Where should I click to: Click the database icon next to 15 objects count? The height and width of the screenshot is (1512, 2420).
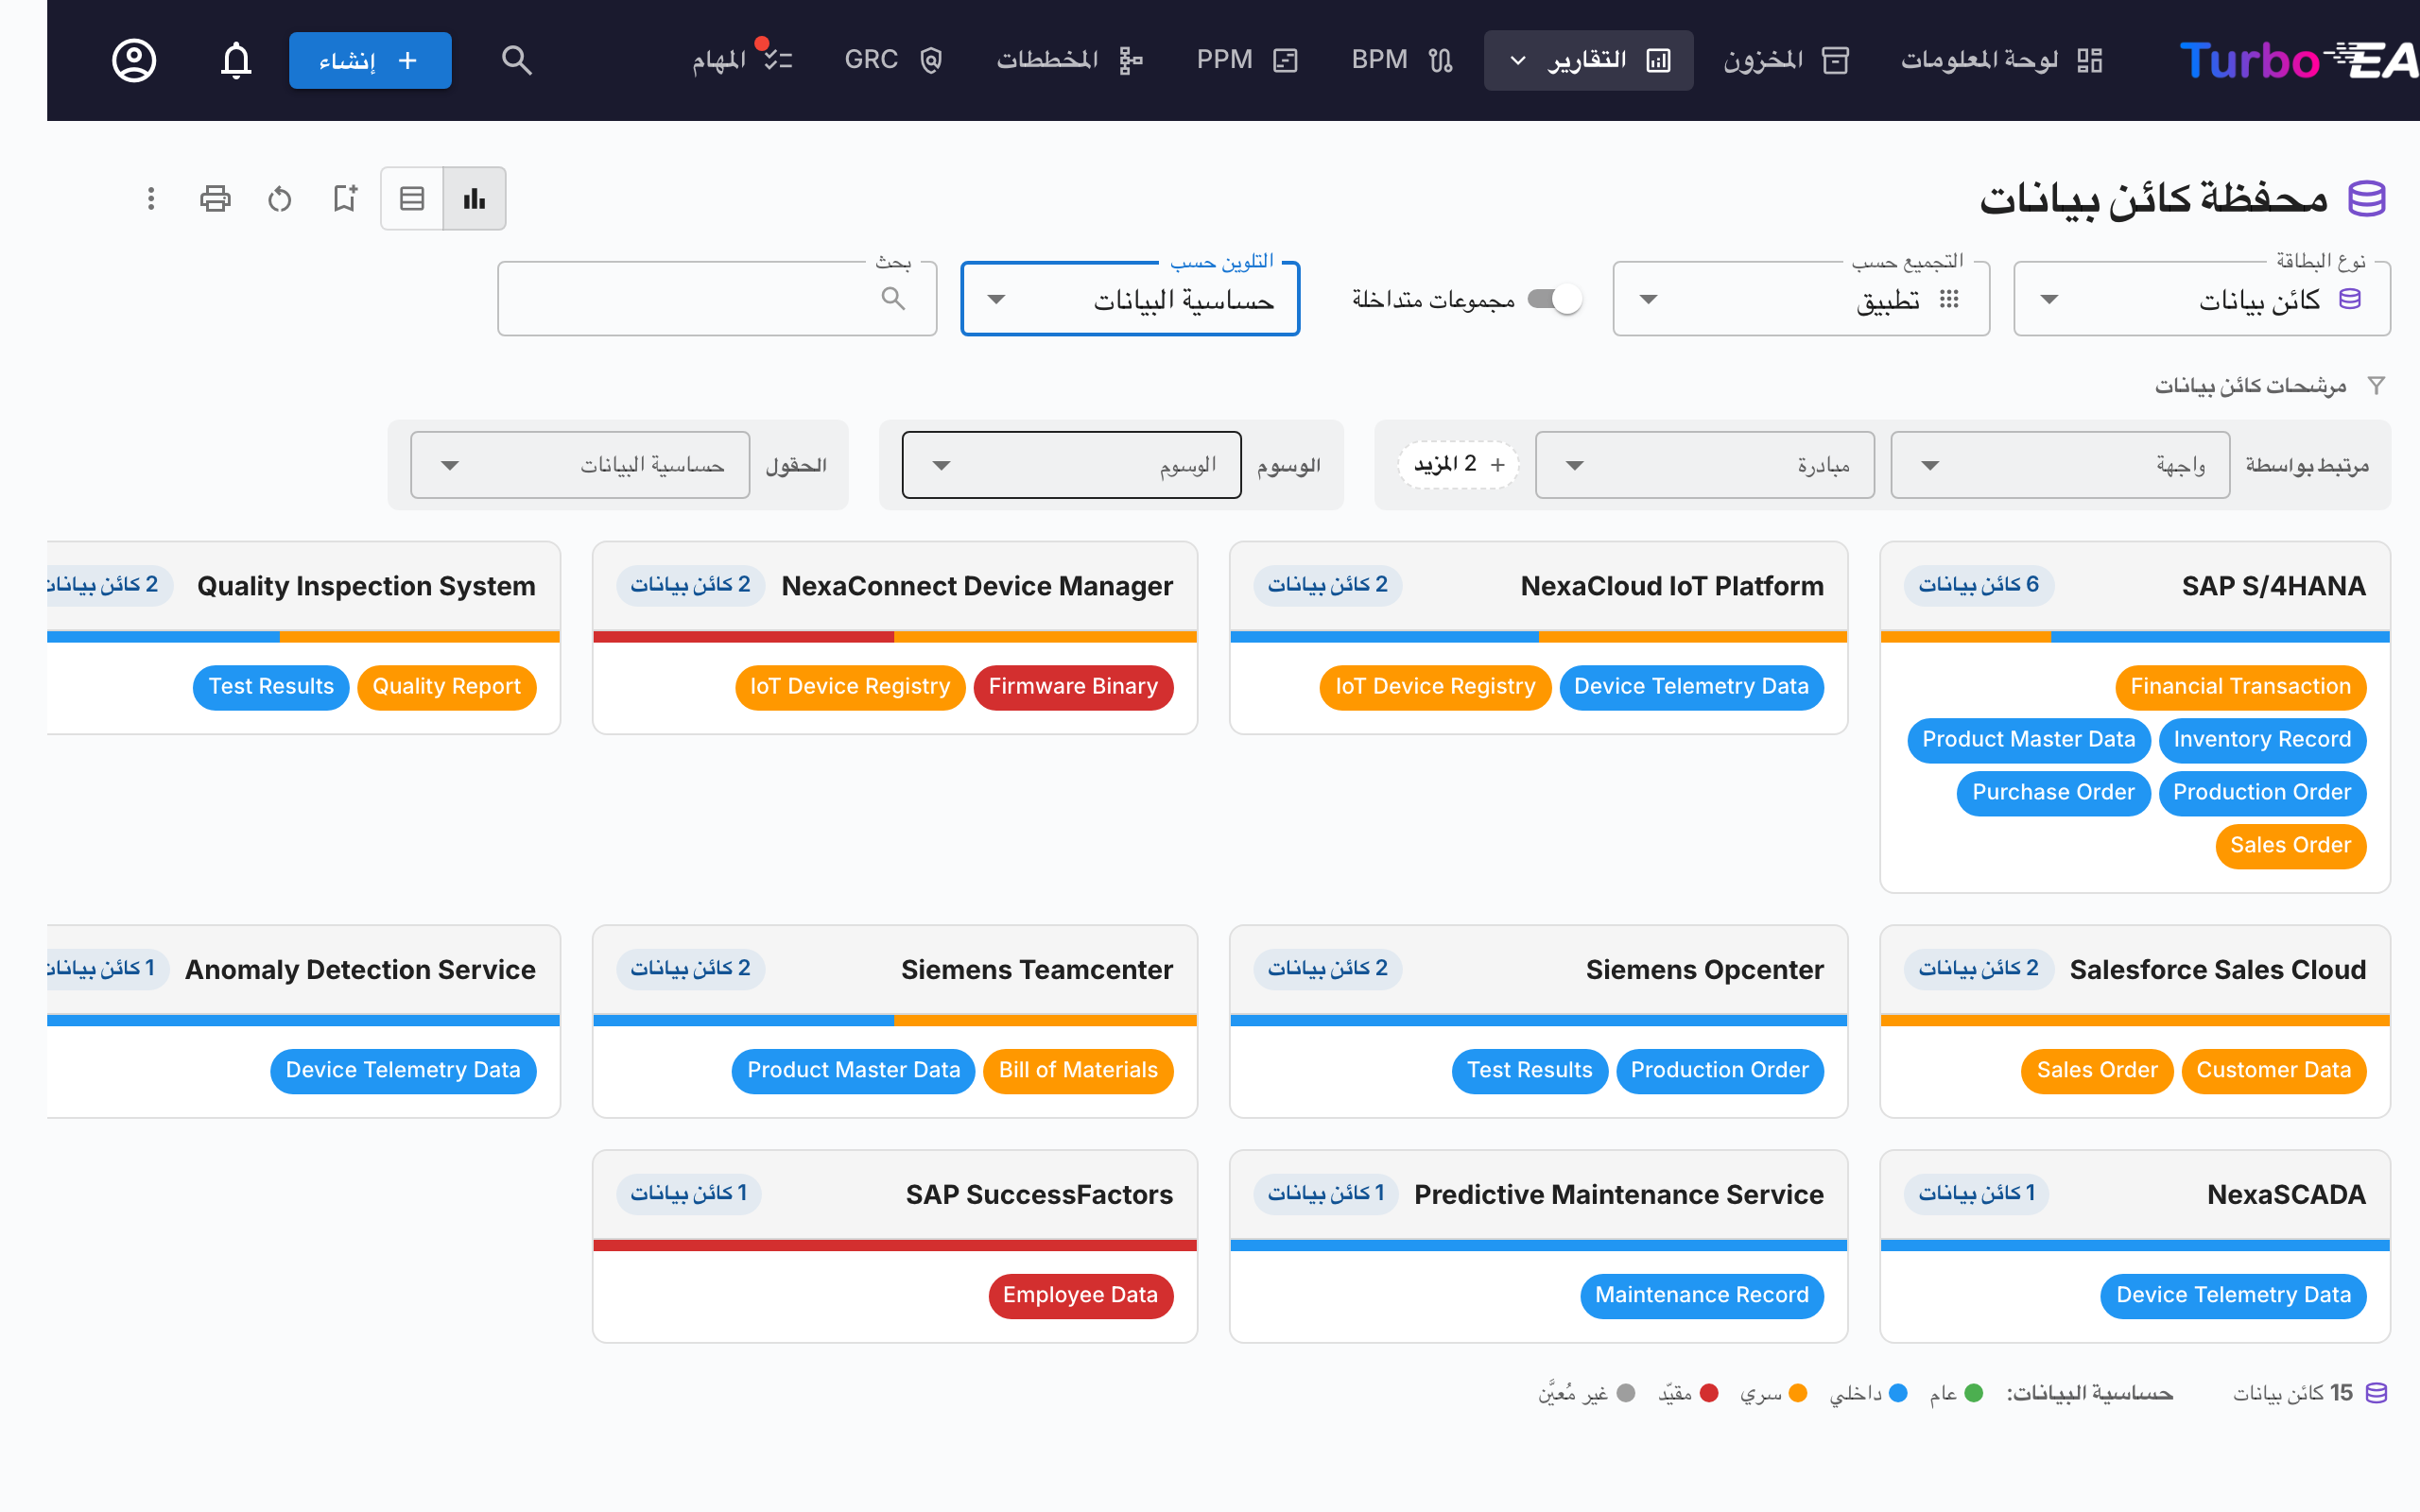2377,1393
